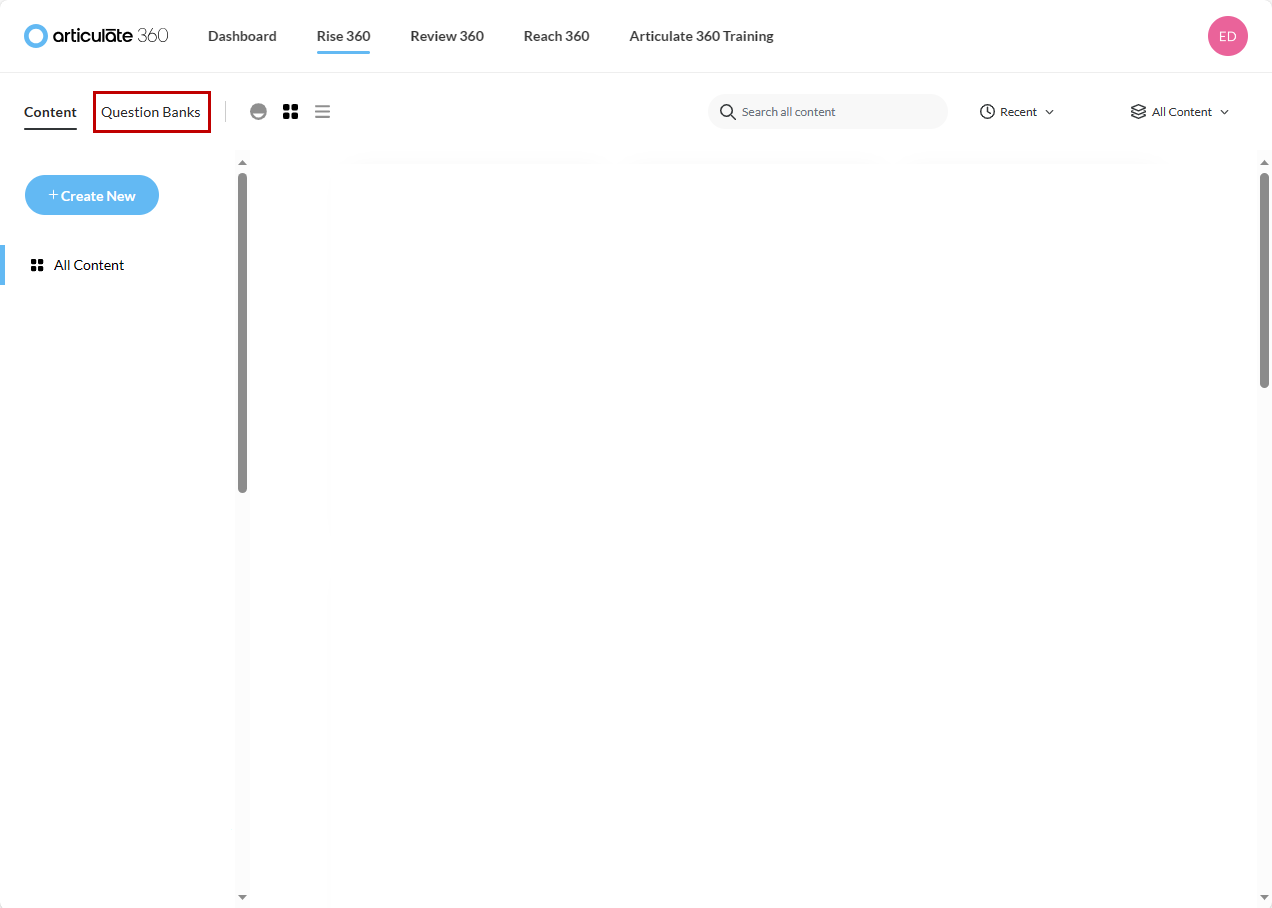Click the search magnifier icon
Screen dimensions: 1272x908
(728, 112)
